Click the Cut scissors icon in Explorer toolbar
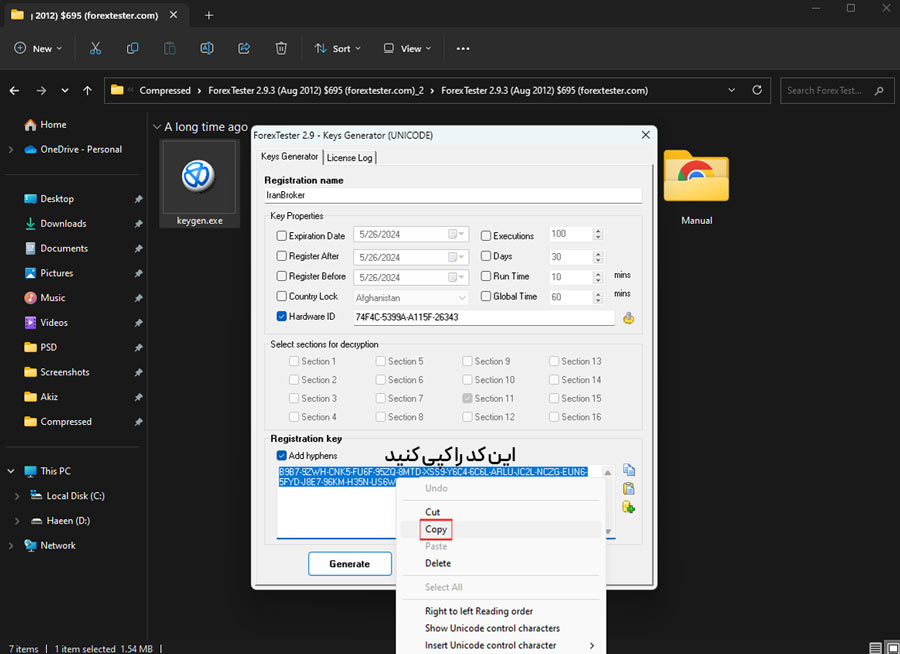The width and height of the screenshot is (900, 654). 95,48
